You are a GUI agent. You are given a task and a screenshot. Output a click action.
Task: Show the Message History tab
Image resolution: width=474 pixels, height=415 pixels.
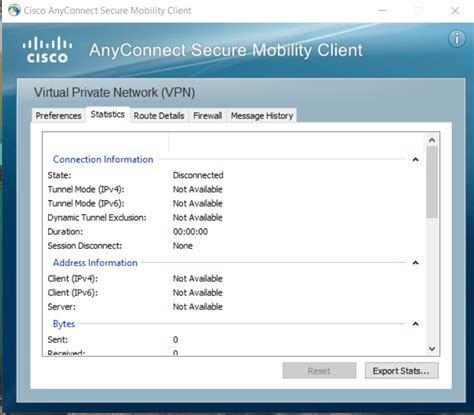point(262,115)
